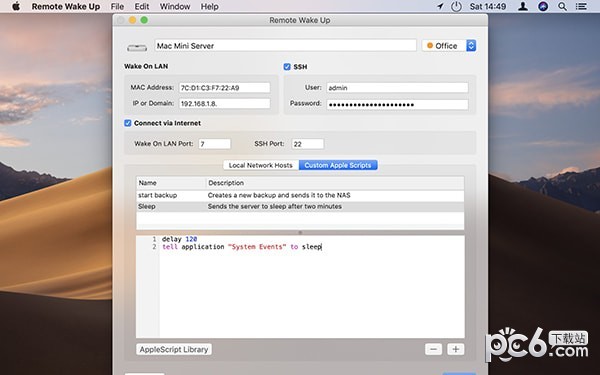Click the menu bar clock Sat 14:49
The width and height of the screenshot is (600, 375).
pyautogui.click(x=488, y=6)
